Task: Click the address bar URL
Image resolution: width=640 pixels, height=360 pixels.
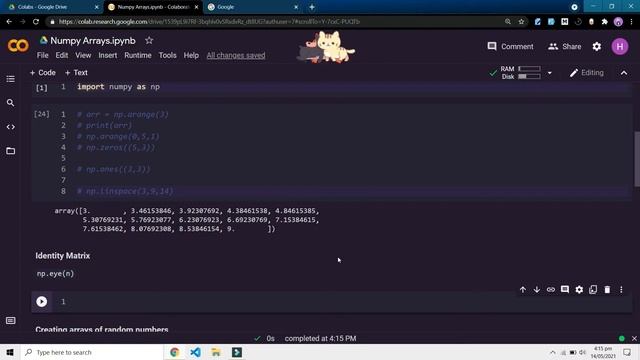Action: 209,22
